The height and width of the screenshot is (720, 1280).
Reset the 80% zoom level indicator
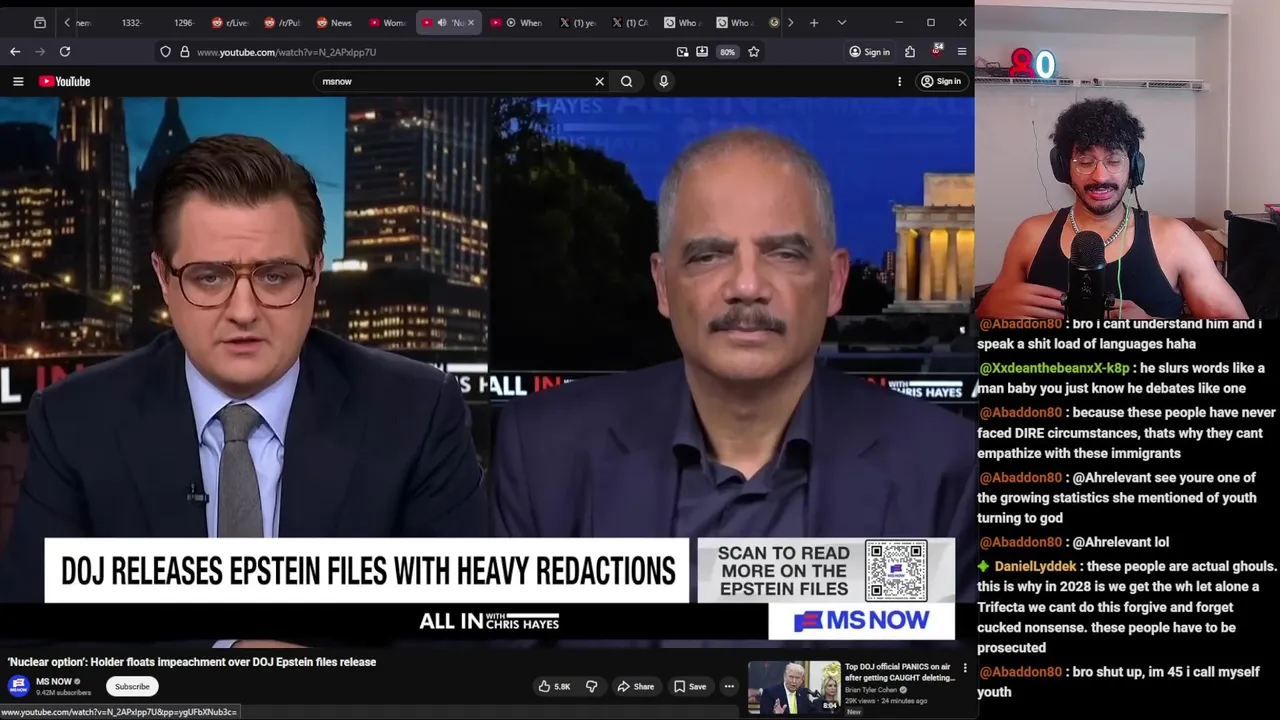click(x=727, y=52)
